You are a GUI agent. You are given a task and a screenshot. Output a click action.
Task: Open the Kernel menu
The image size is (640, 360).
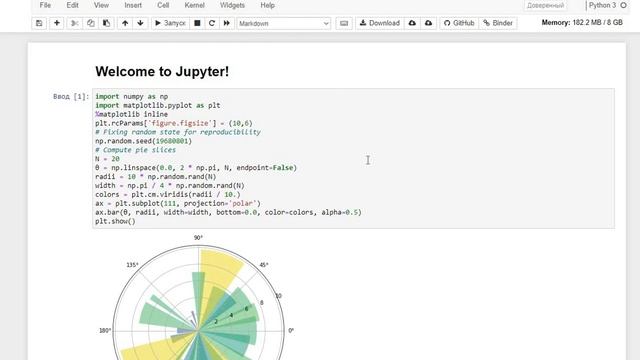(x=194, y=5)
